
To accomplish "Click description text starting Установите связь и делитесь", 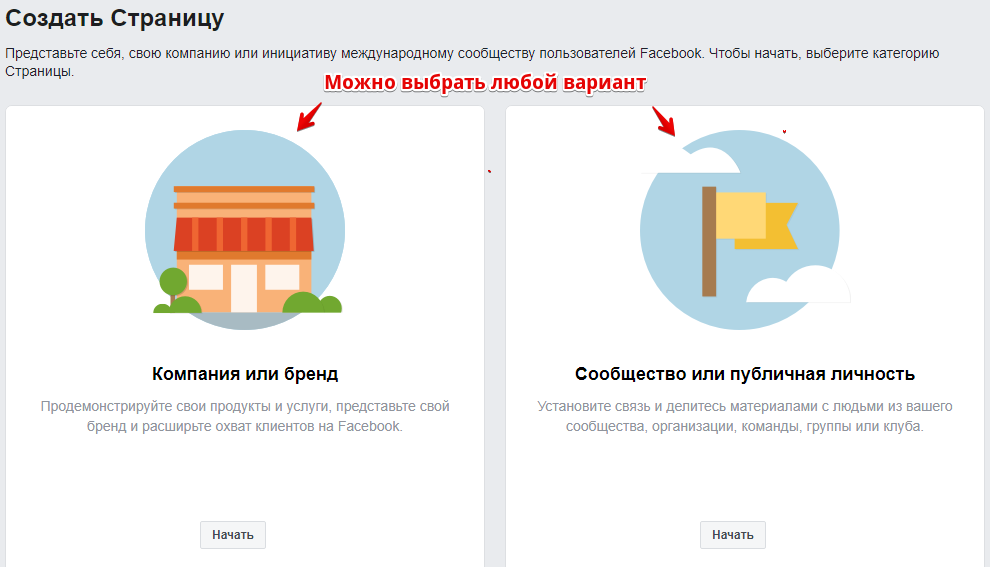I will 745,416.
